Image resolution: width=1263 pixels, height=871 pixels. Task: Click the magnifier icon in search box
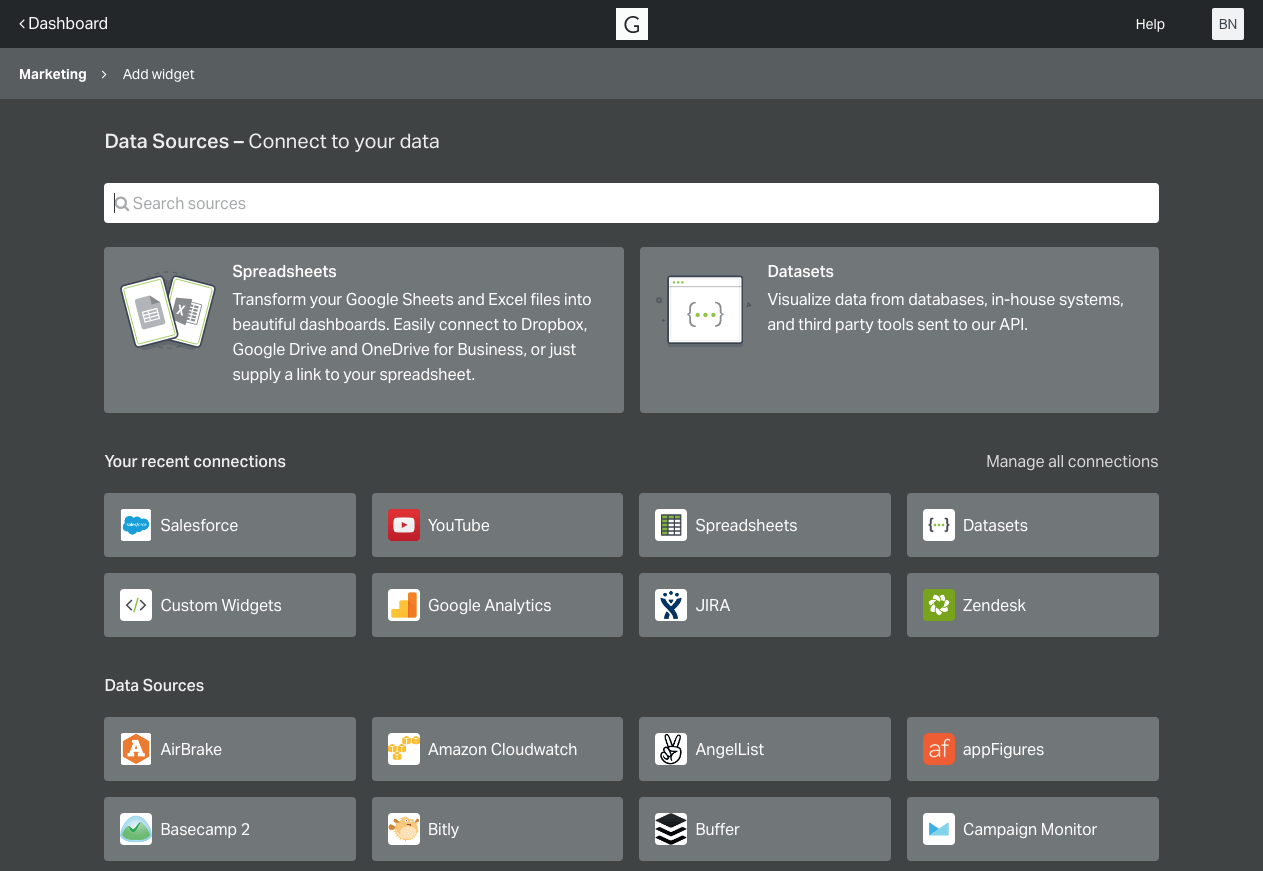[121, 204]
